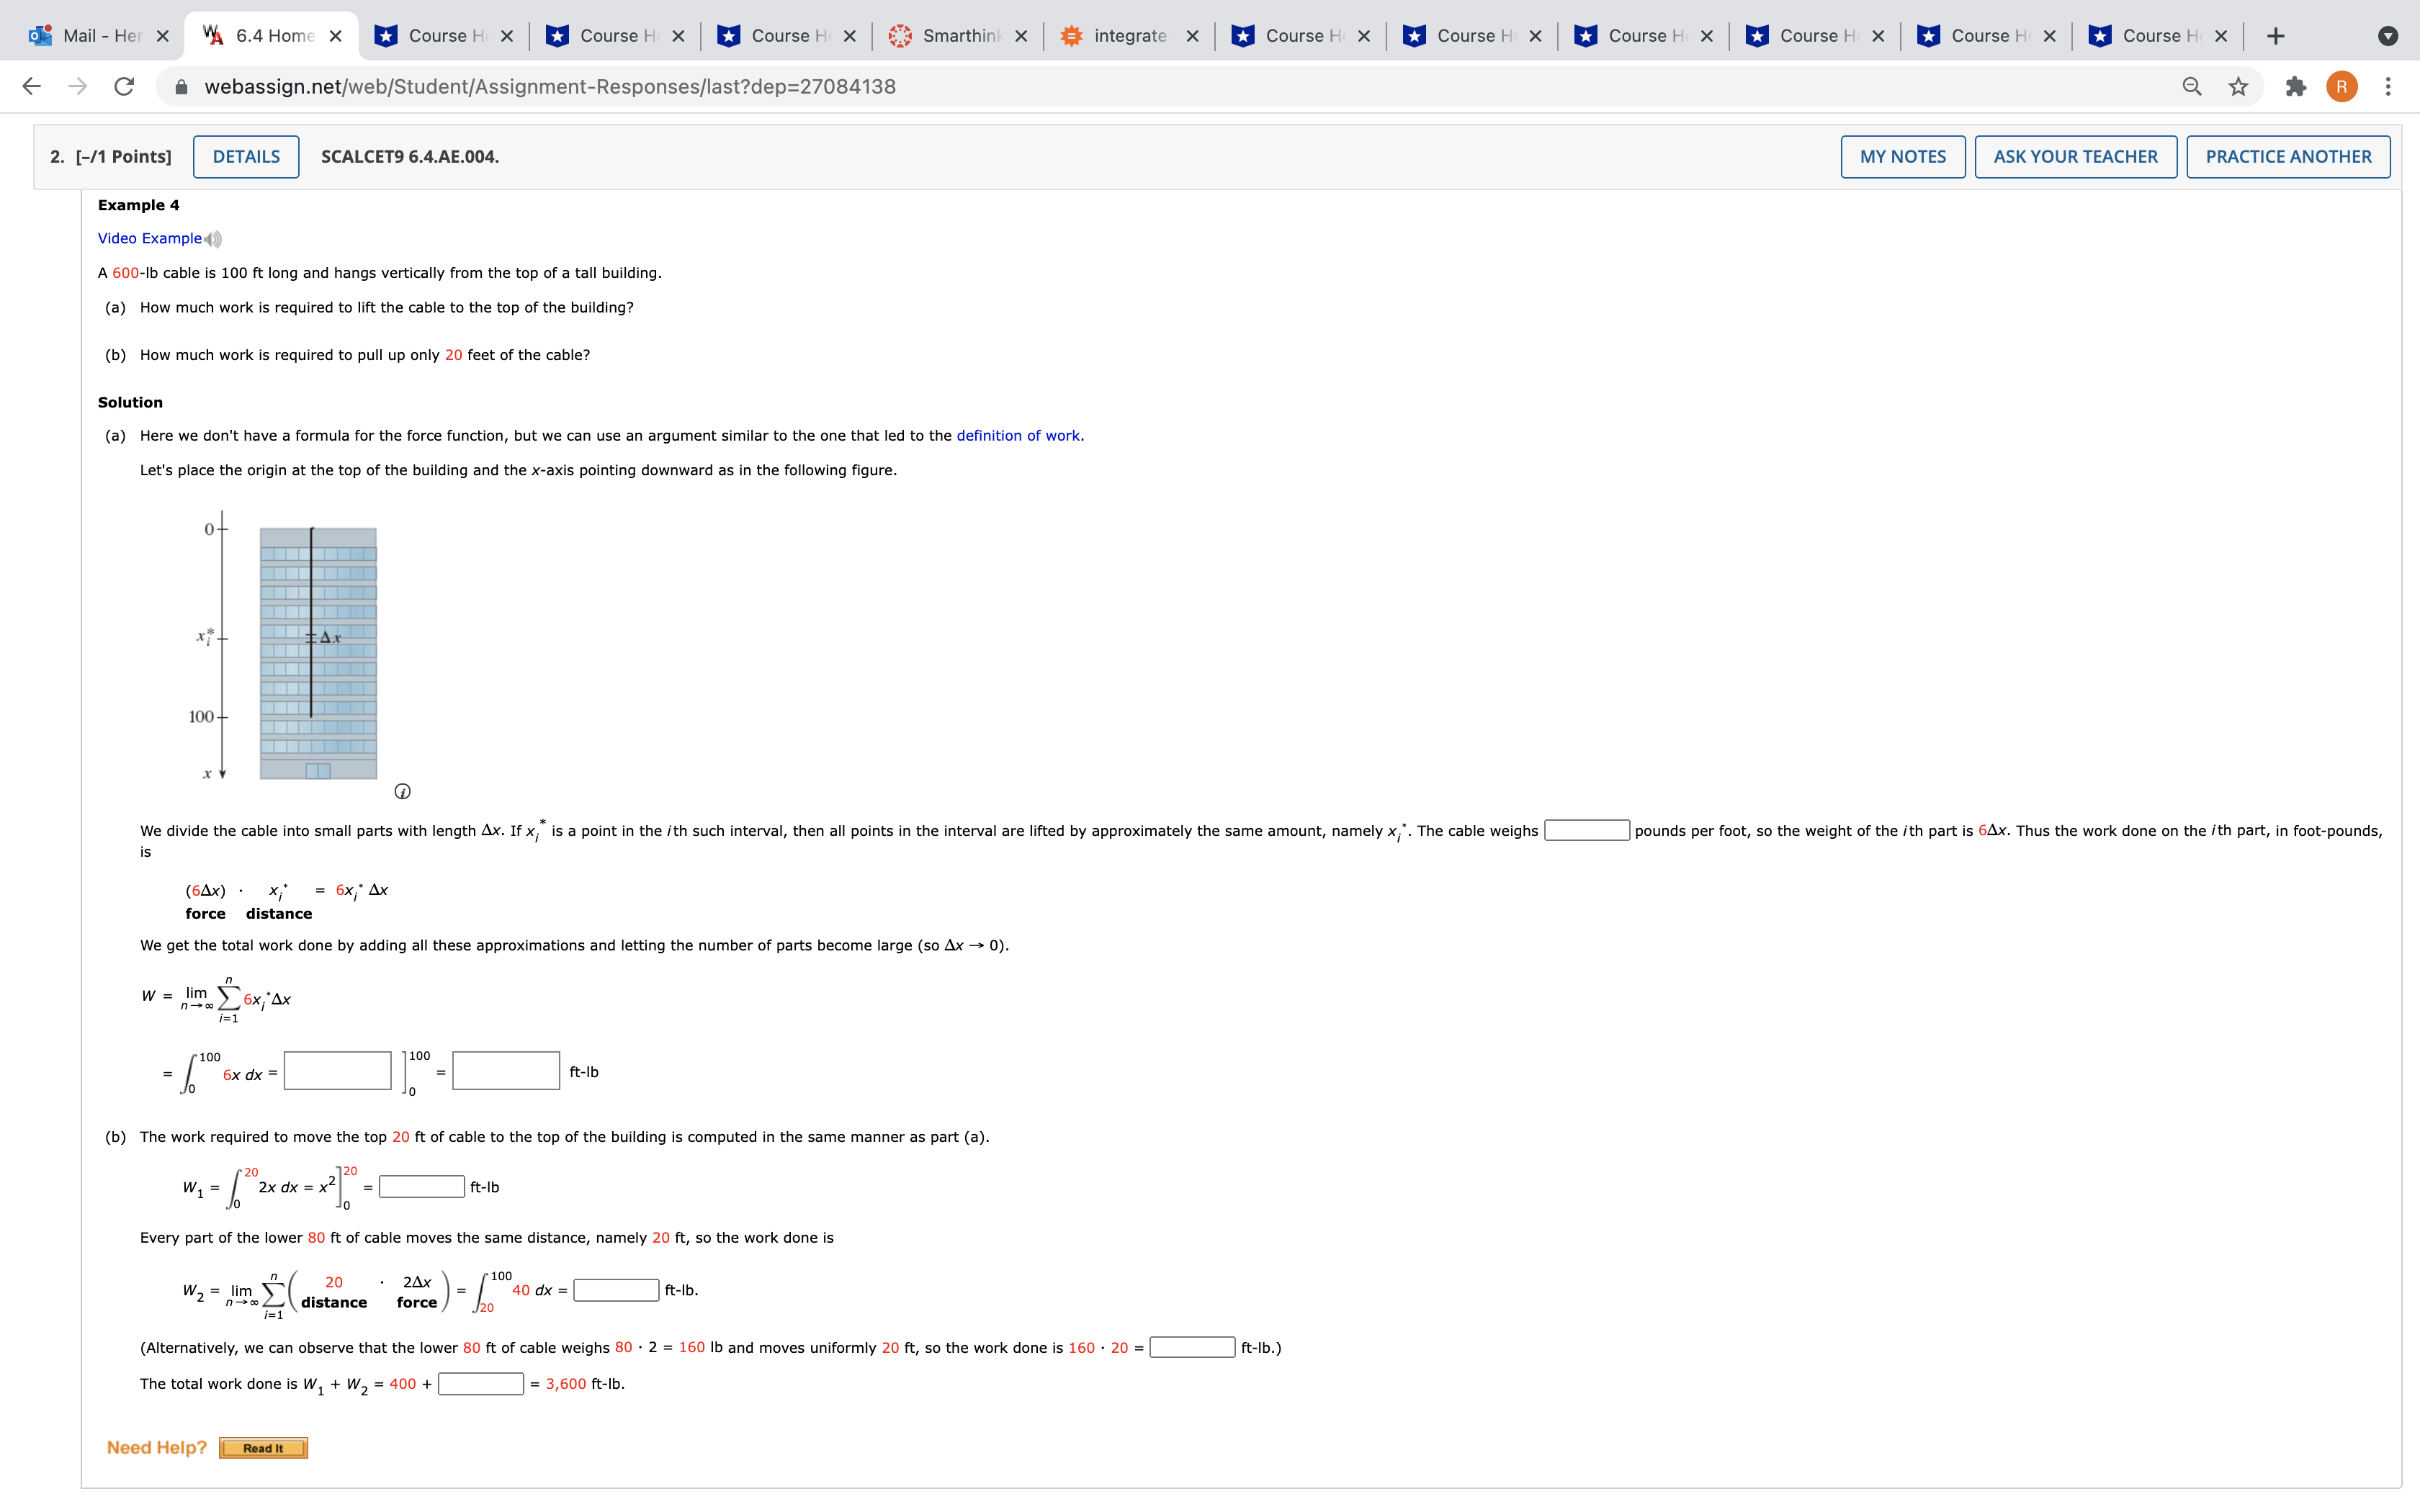This screenshot has width=2420, height=1512.
Task: Open the Video Example link
Action: click(x=152, y=238)
